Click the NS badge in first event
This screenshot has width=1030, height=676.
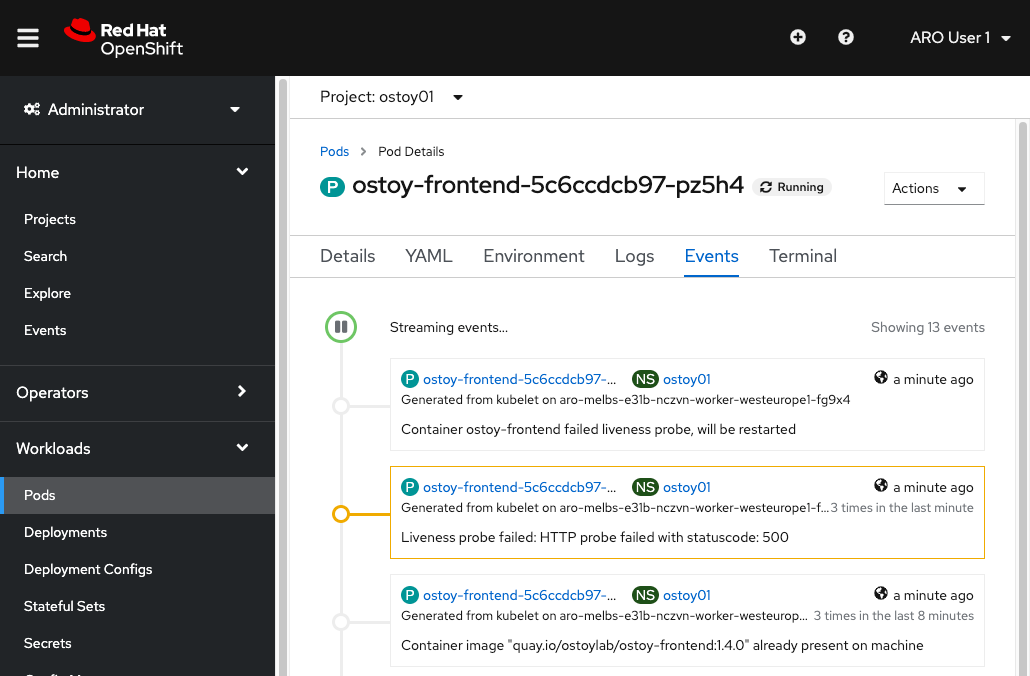645,379
